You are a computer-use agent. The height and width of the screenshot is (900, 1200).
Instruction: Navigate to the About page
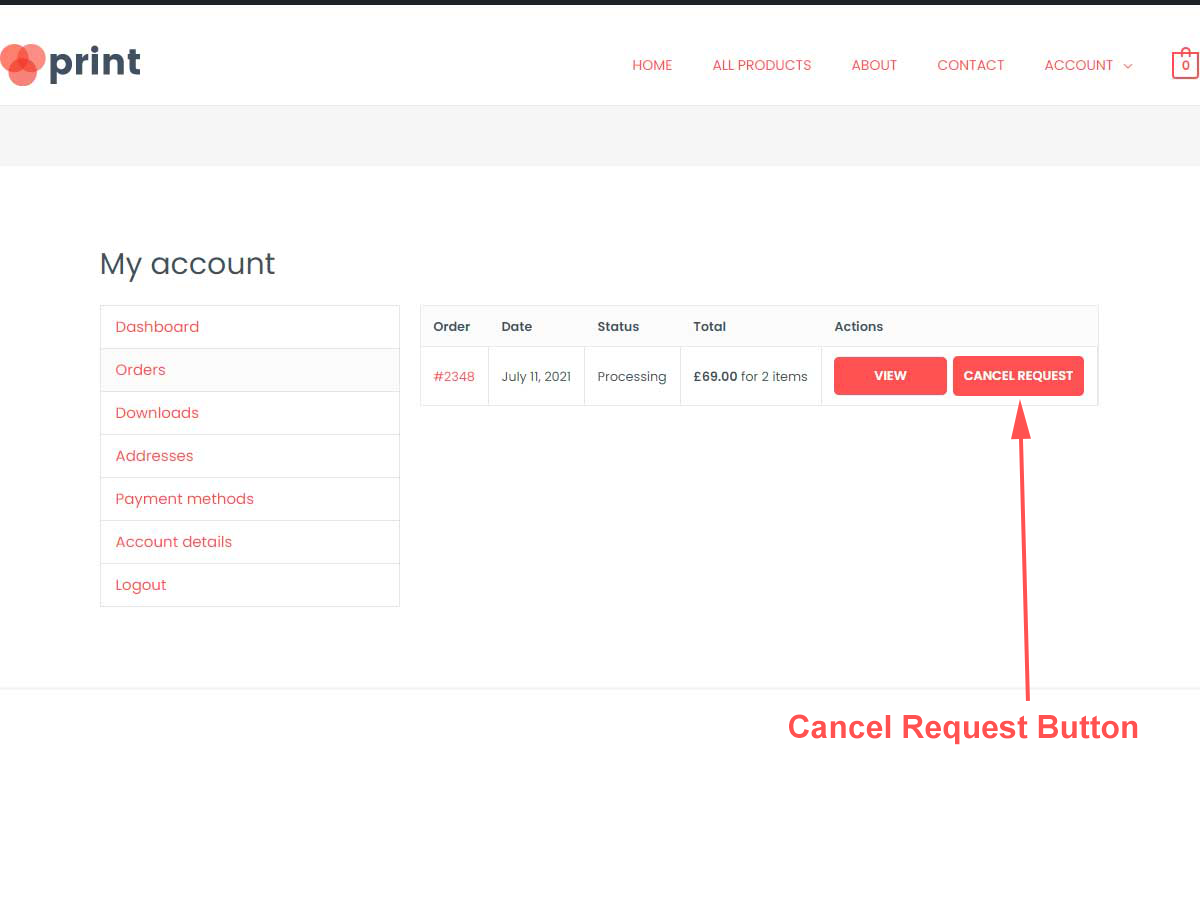tap(874, 65)
